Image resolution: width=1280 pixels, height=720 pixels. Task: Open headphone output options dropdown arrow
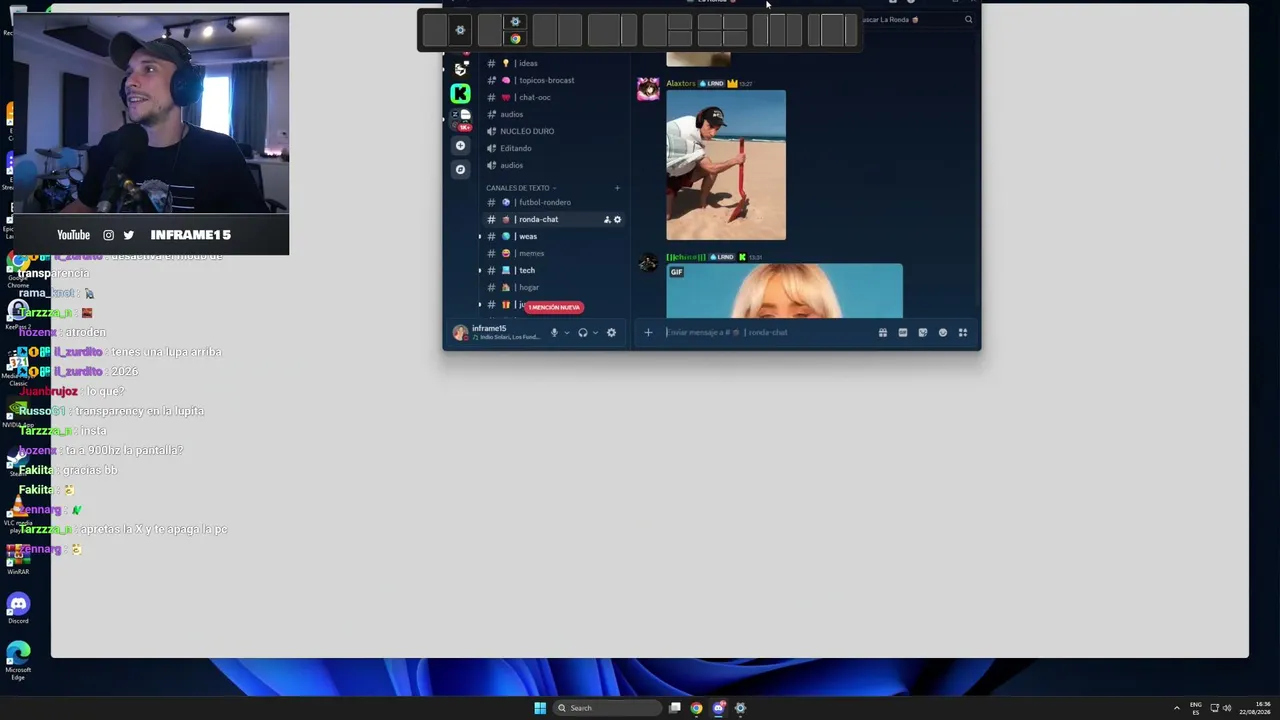point(595,333)
